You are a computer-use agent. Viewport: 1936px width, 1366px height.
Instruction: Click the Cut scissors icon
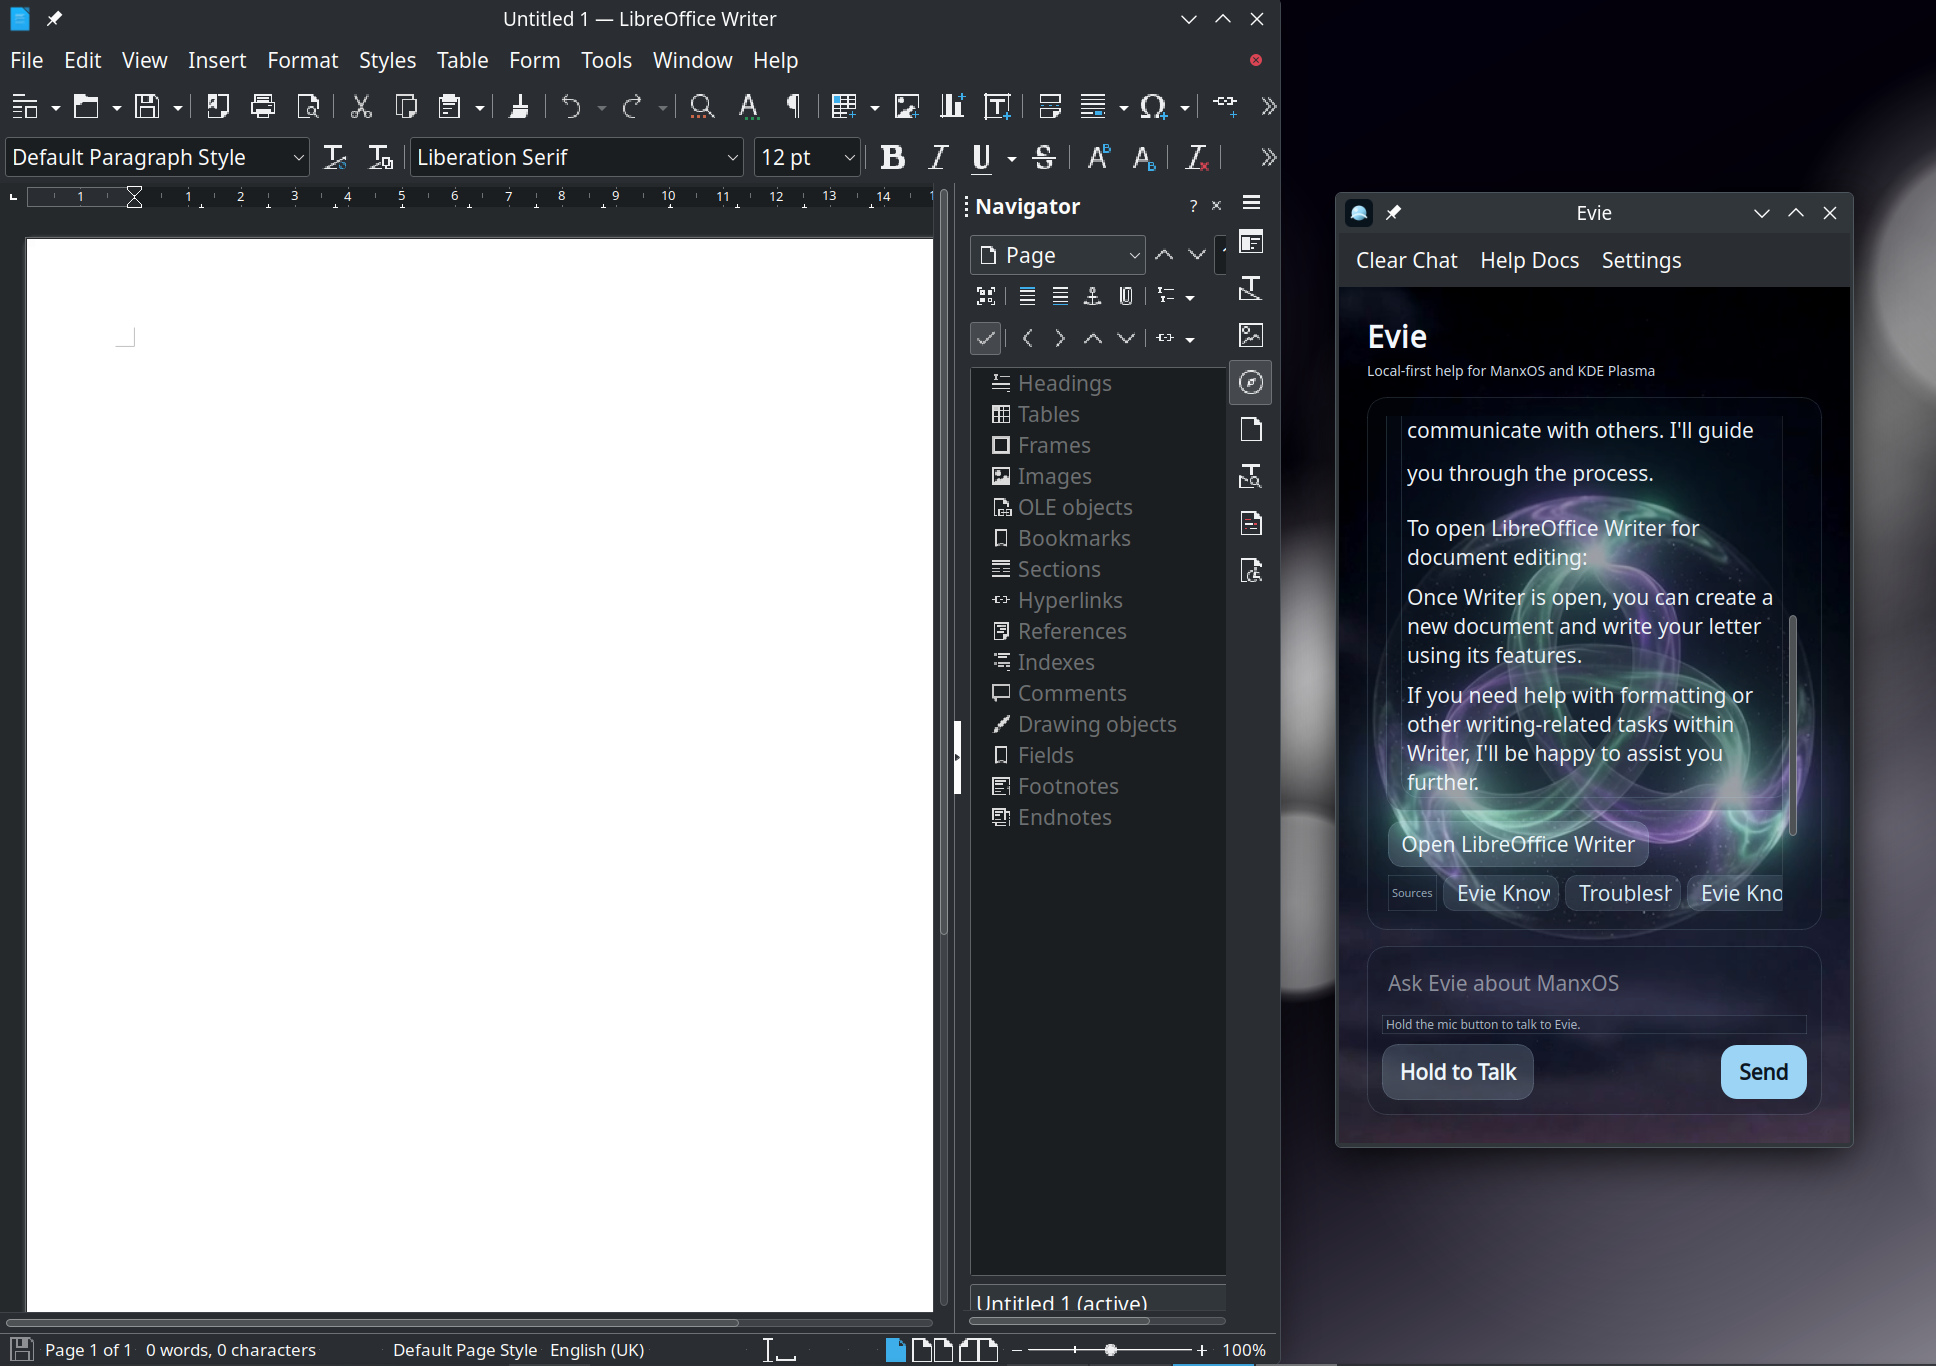point(361,106)
